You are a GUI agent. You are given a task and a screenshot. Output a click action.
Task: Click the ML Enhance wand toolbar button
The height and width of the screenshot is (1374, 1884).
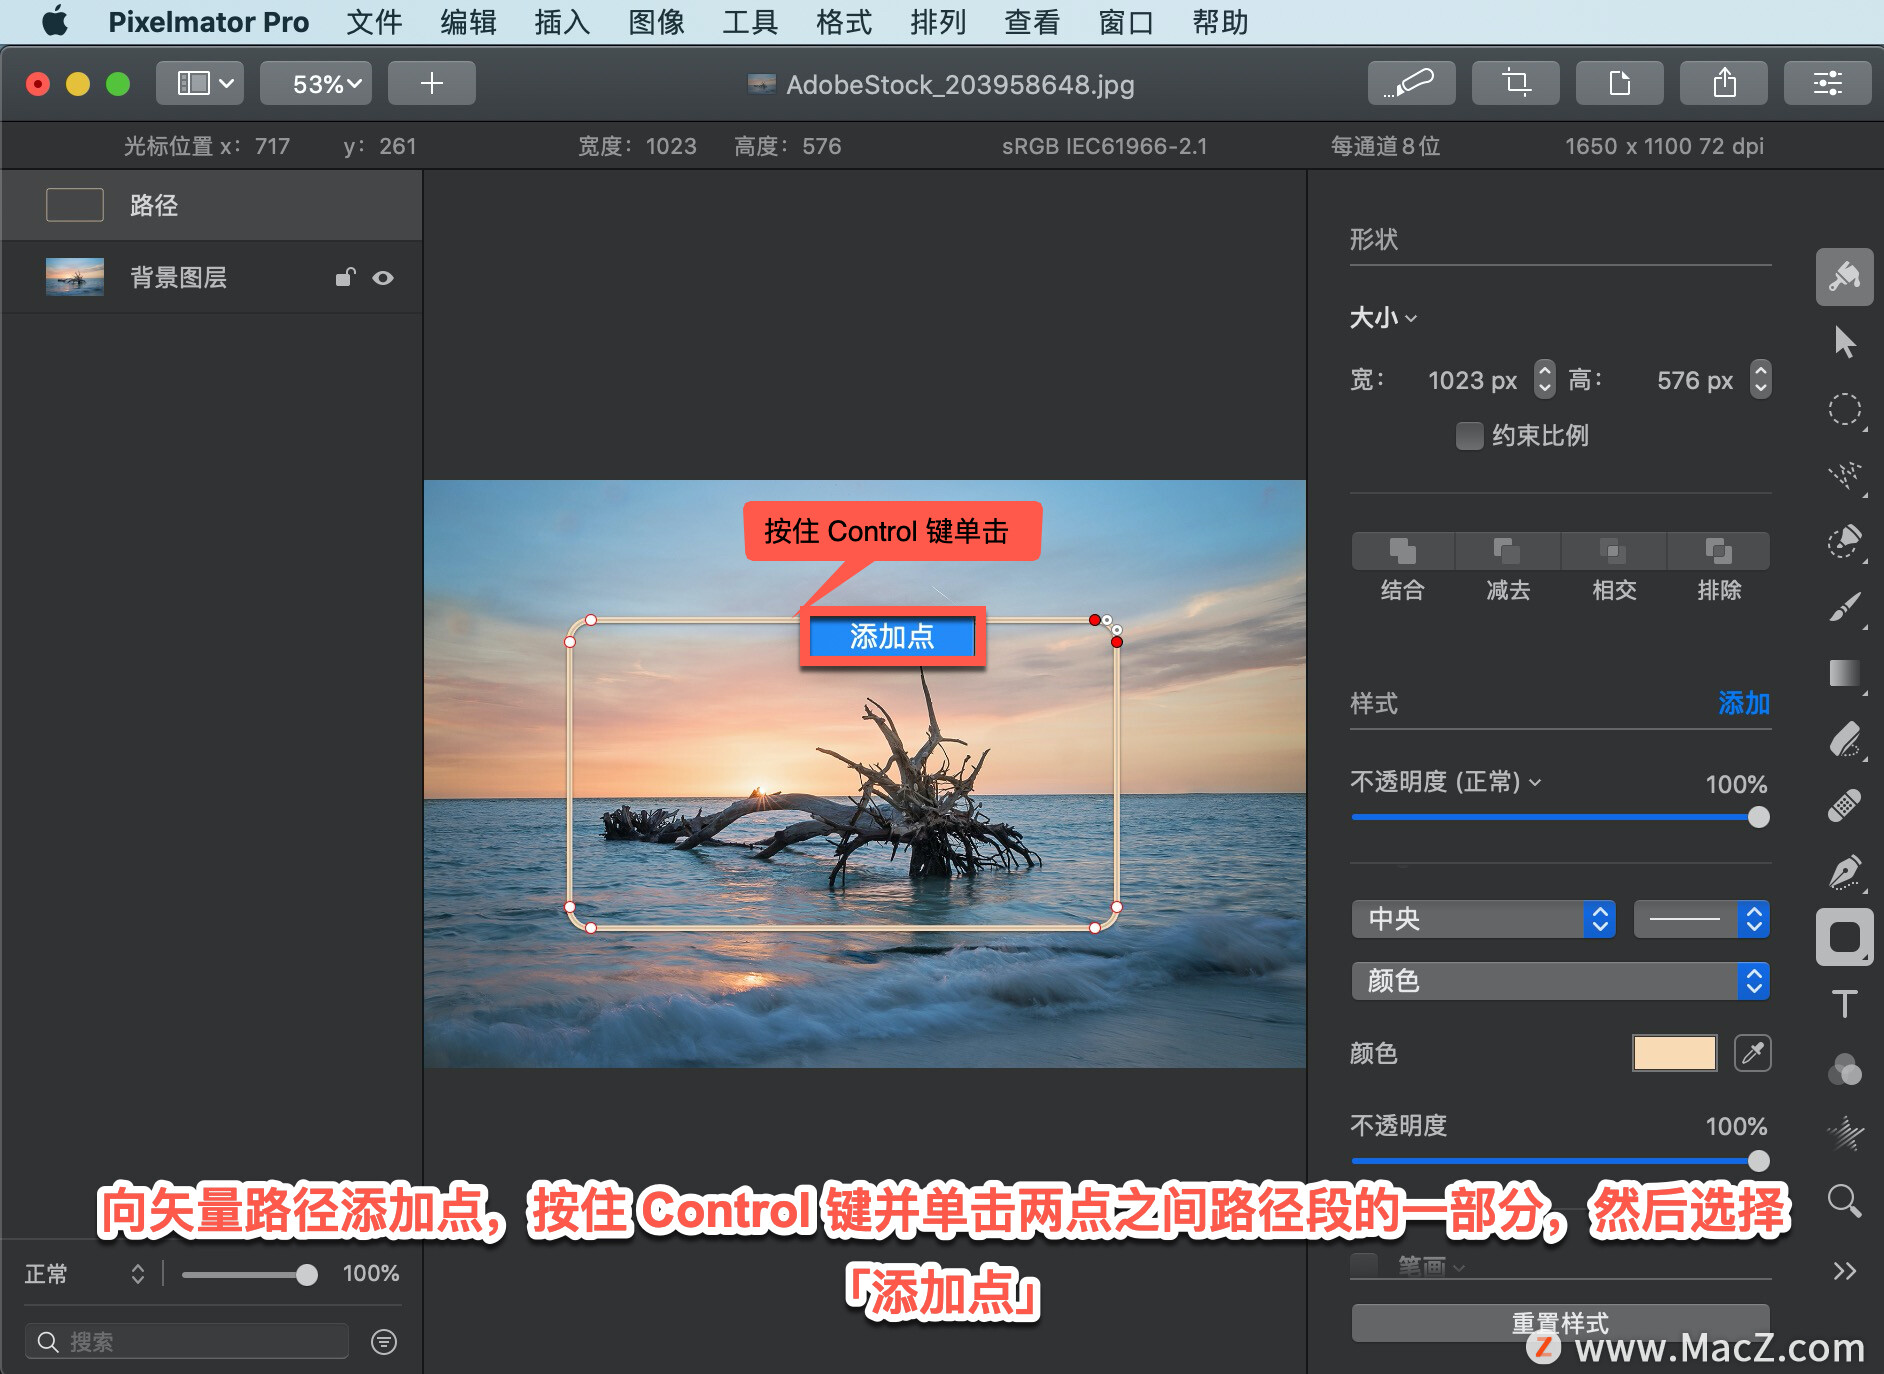point(1411,83)
